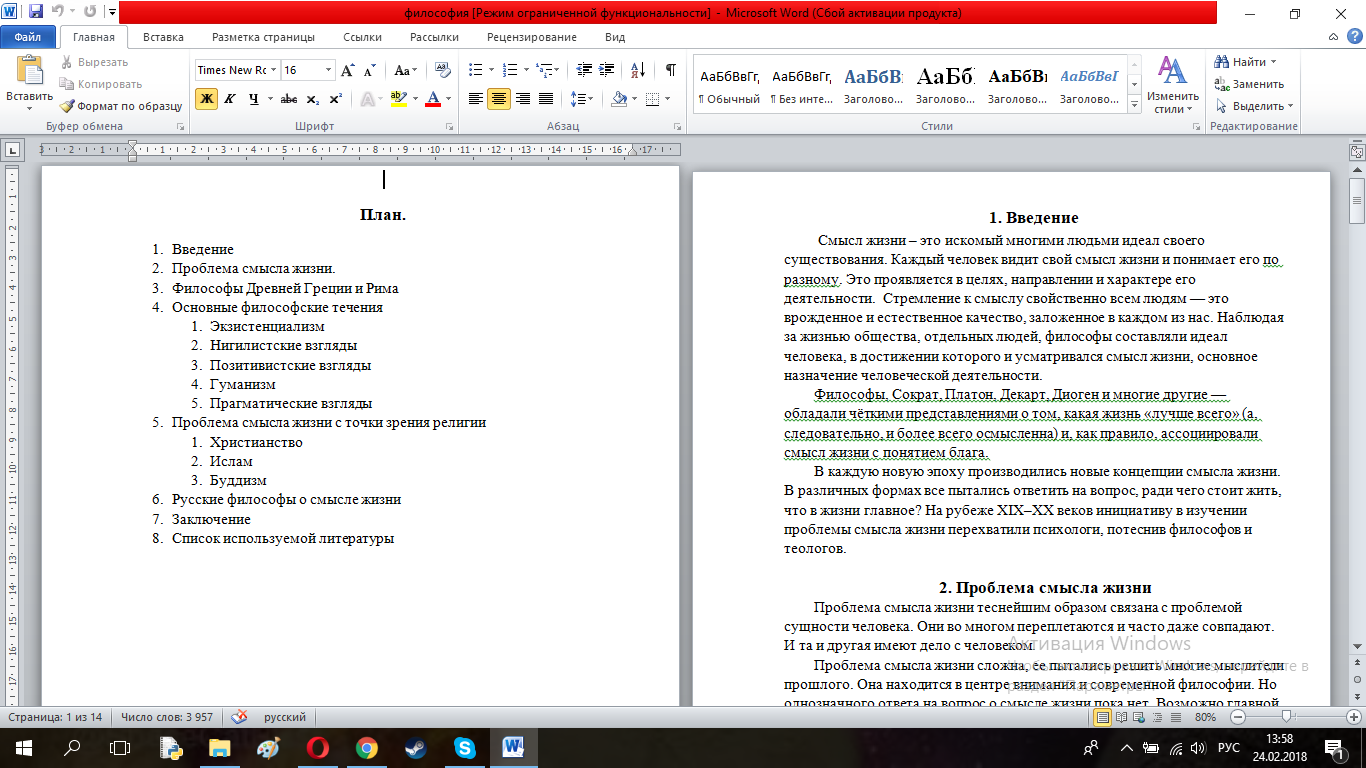Justify text alignment in paragraph group
Viewport: 1366px width, 768px height.
tap(546, 99)
